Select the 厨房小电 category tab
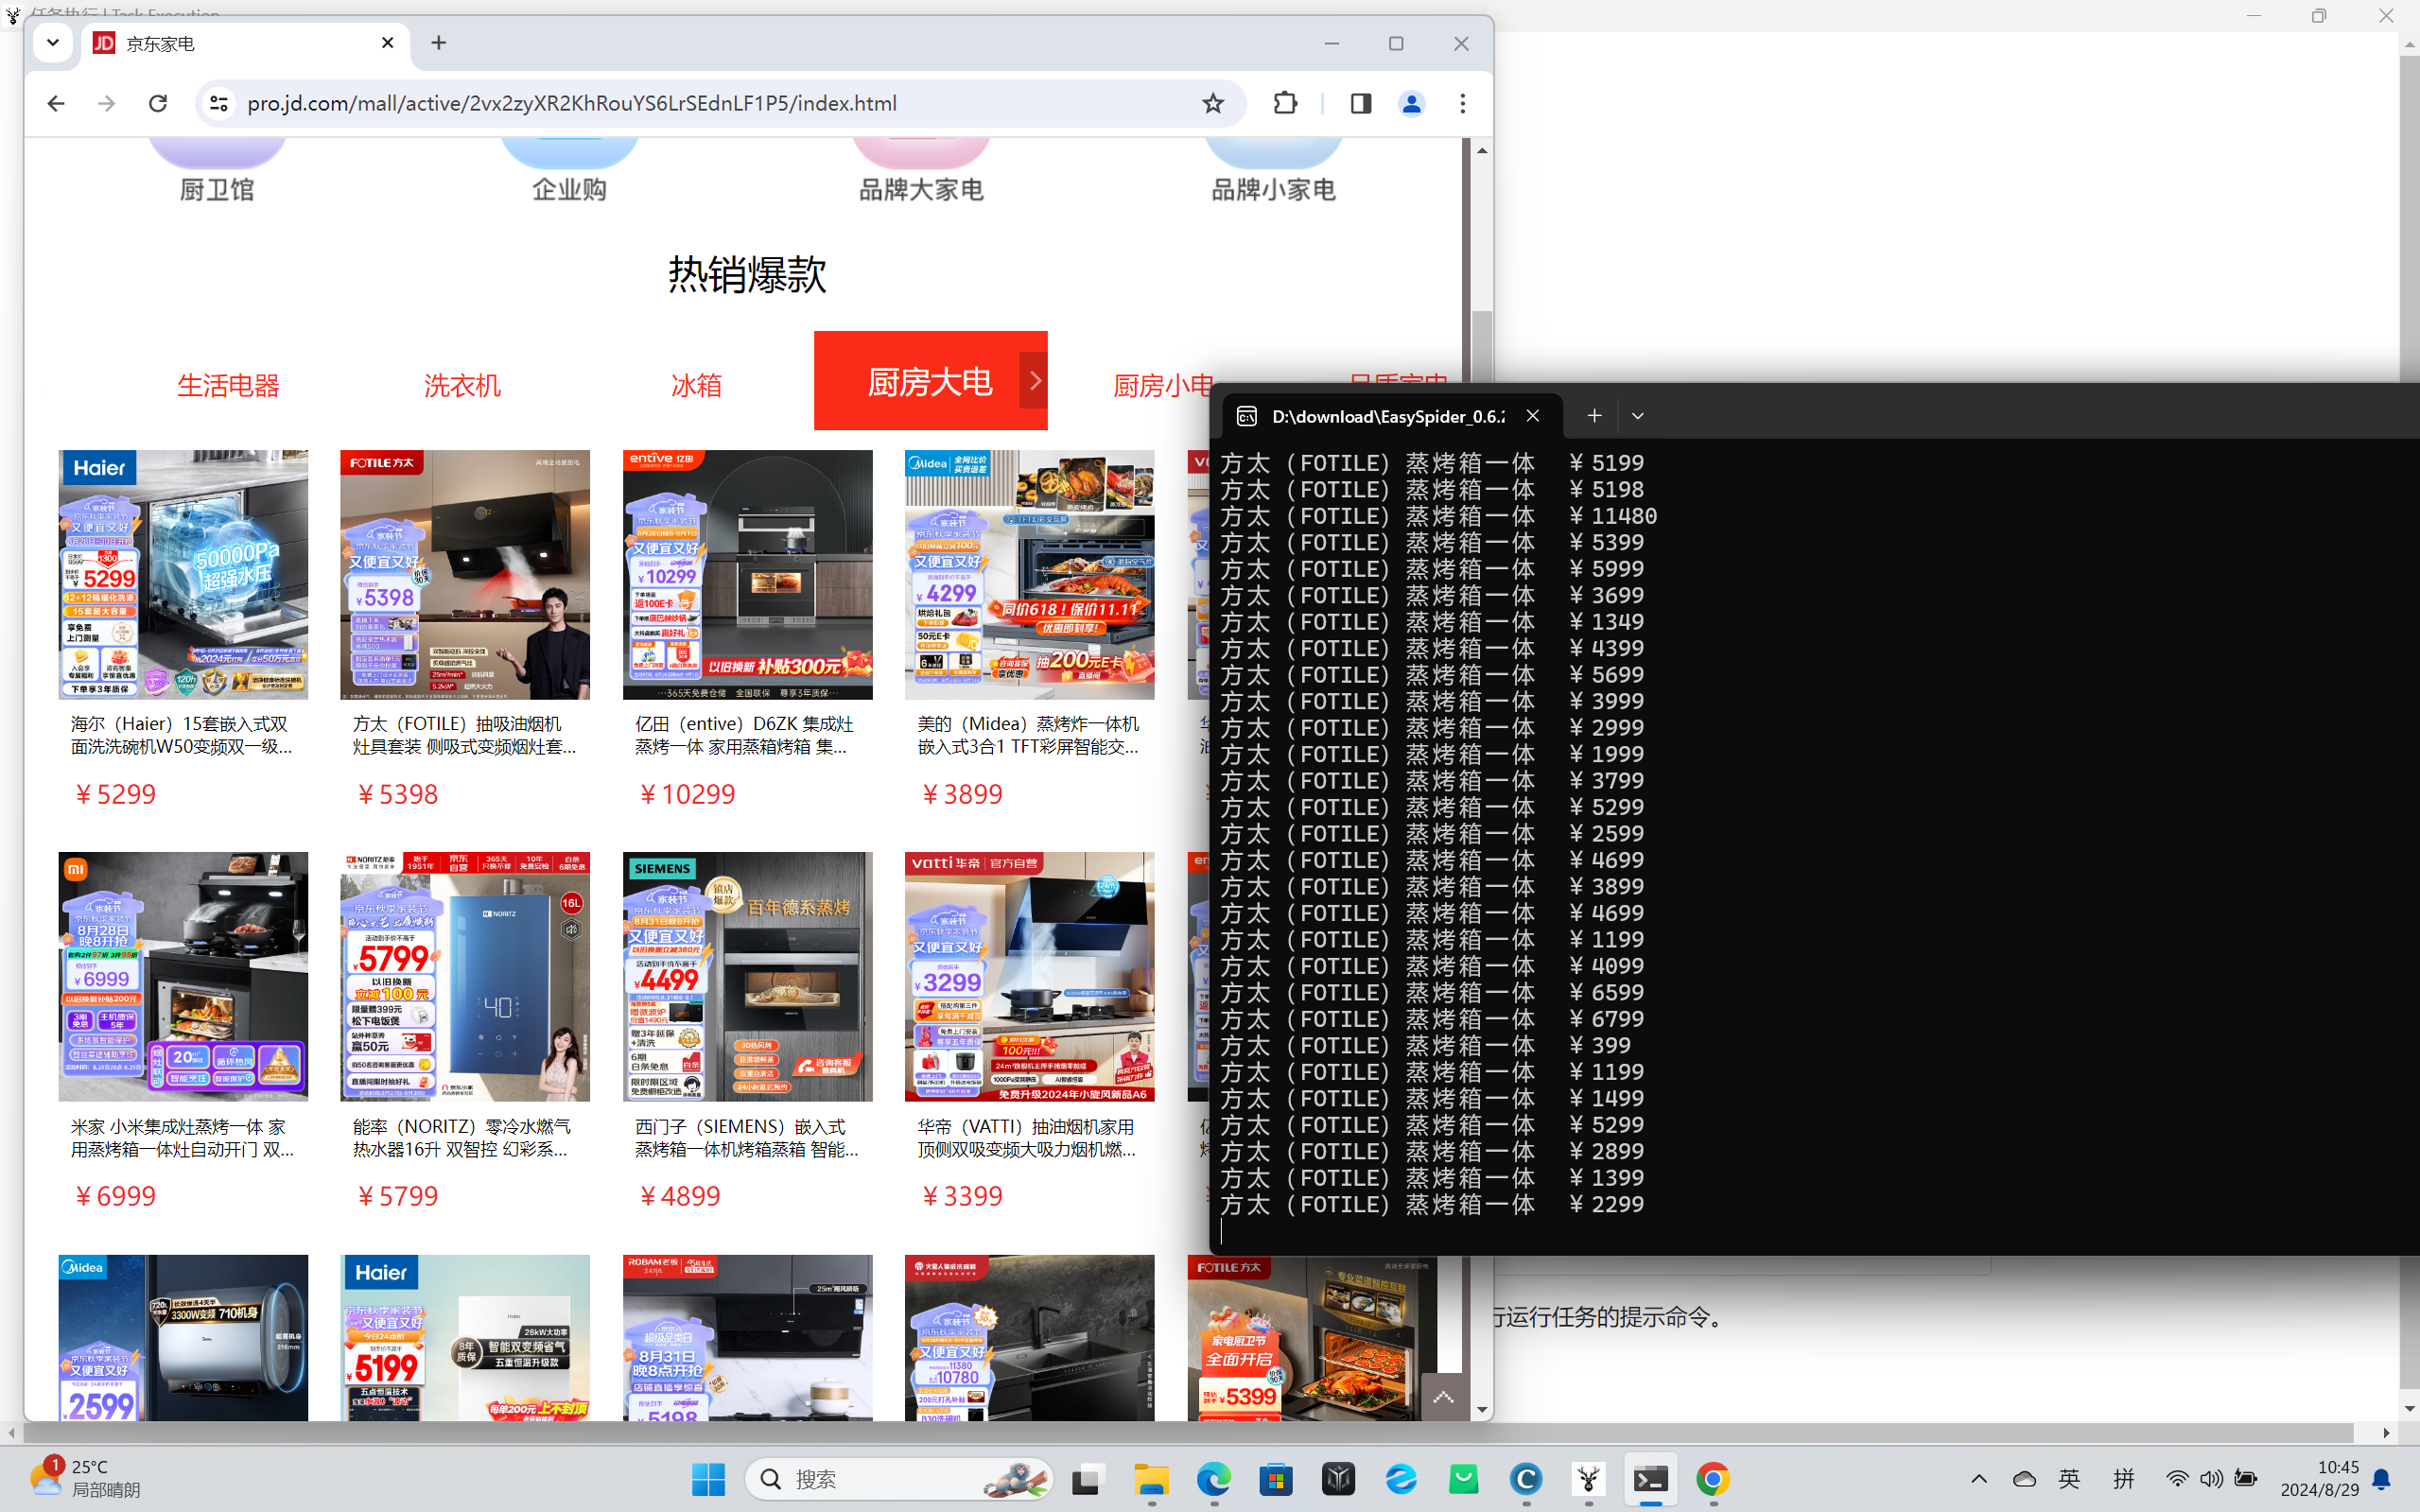 click(x=1162, y=385)
